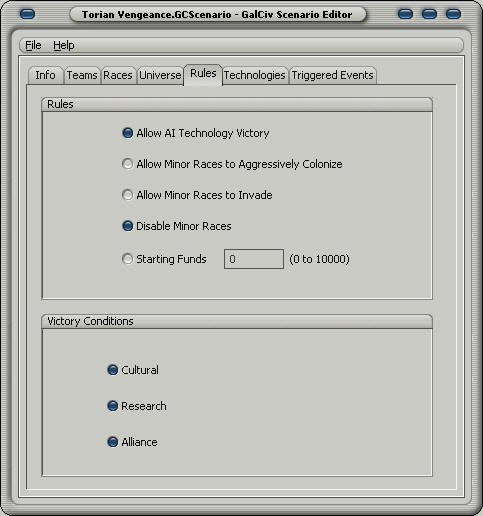
Task: Open the Triggered Events tab
Action: tap(332, 75)
